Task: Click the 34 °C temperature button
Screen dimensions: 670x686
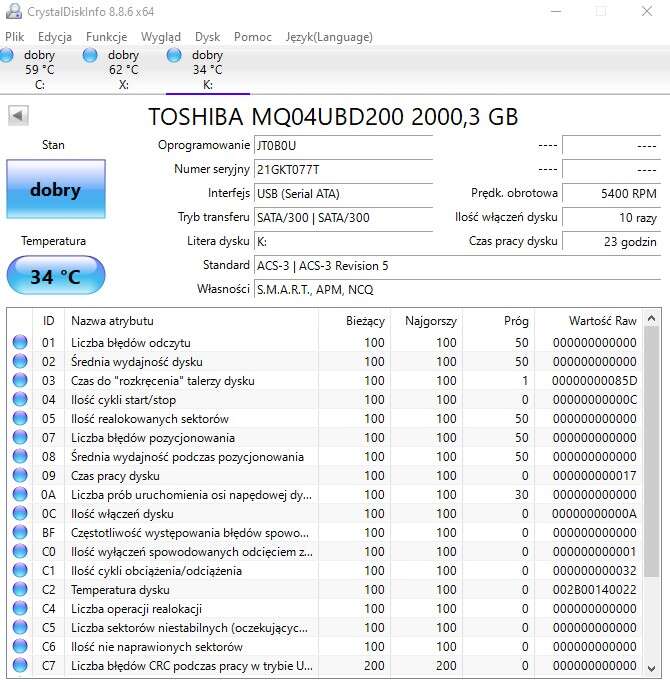Action: pos(55,276)
